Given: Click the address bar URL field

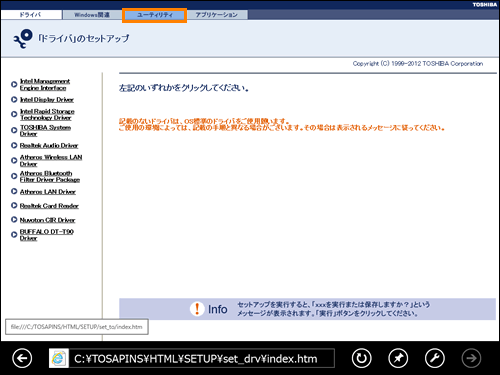Looking at the screenshot, I should [x=202, y=358].
